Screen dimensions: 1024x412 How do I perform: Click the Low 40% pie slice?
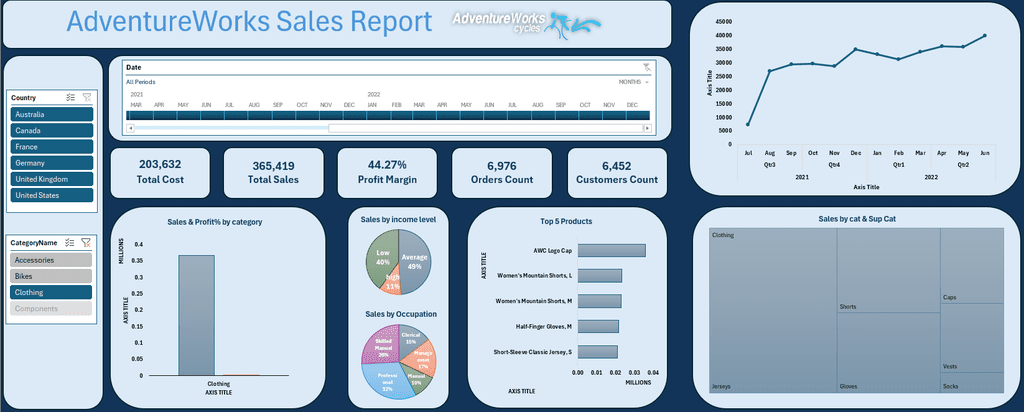click(x=380, y=258)
